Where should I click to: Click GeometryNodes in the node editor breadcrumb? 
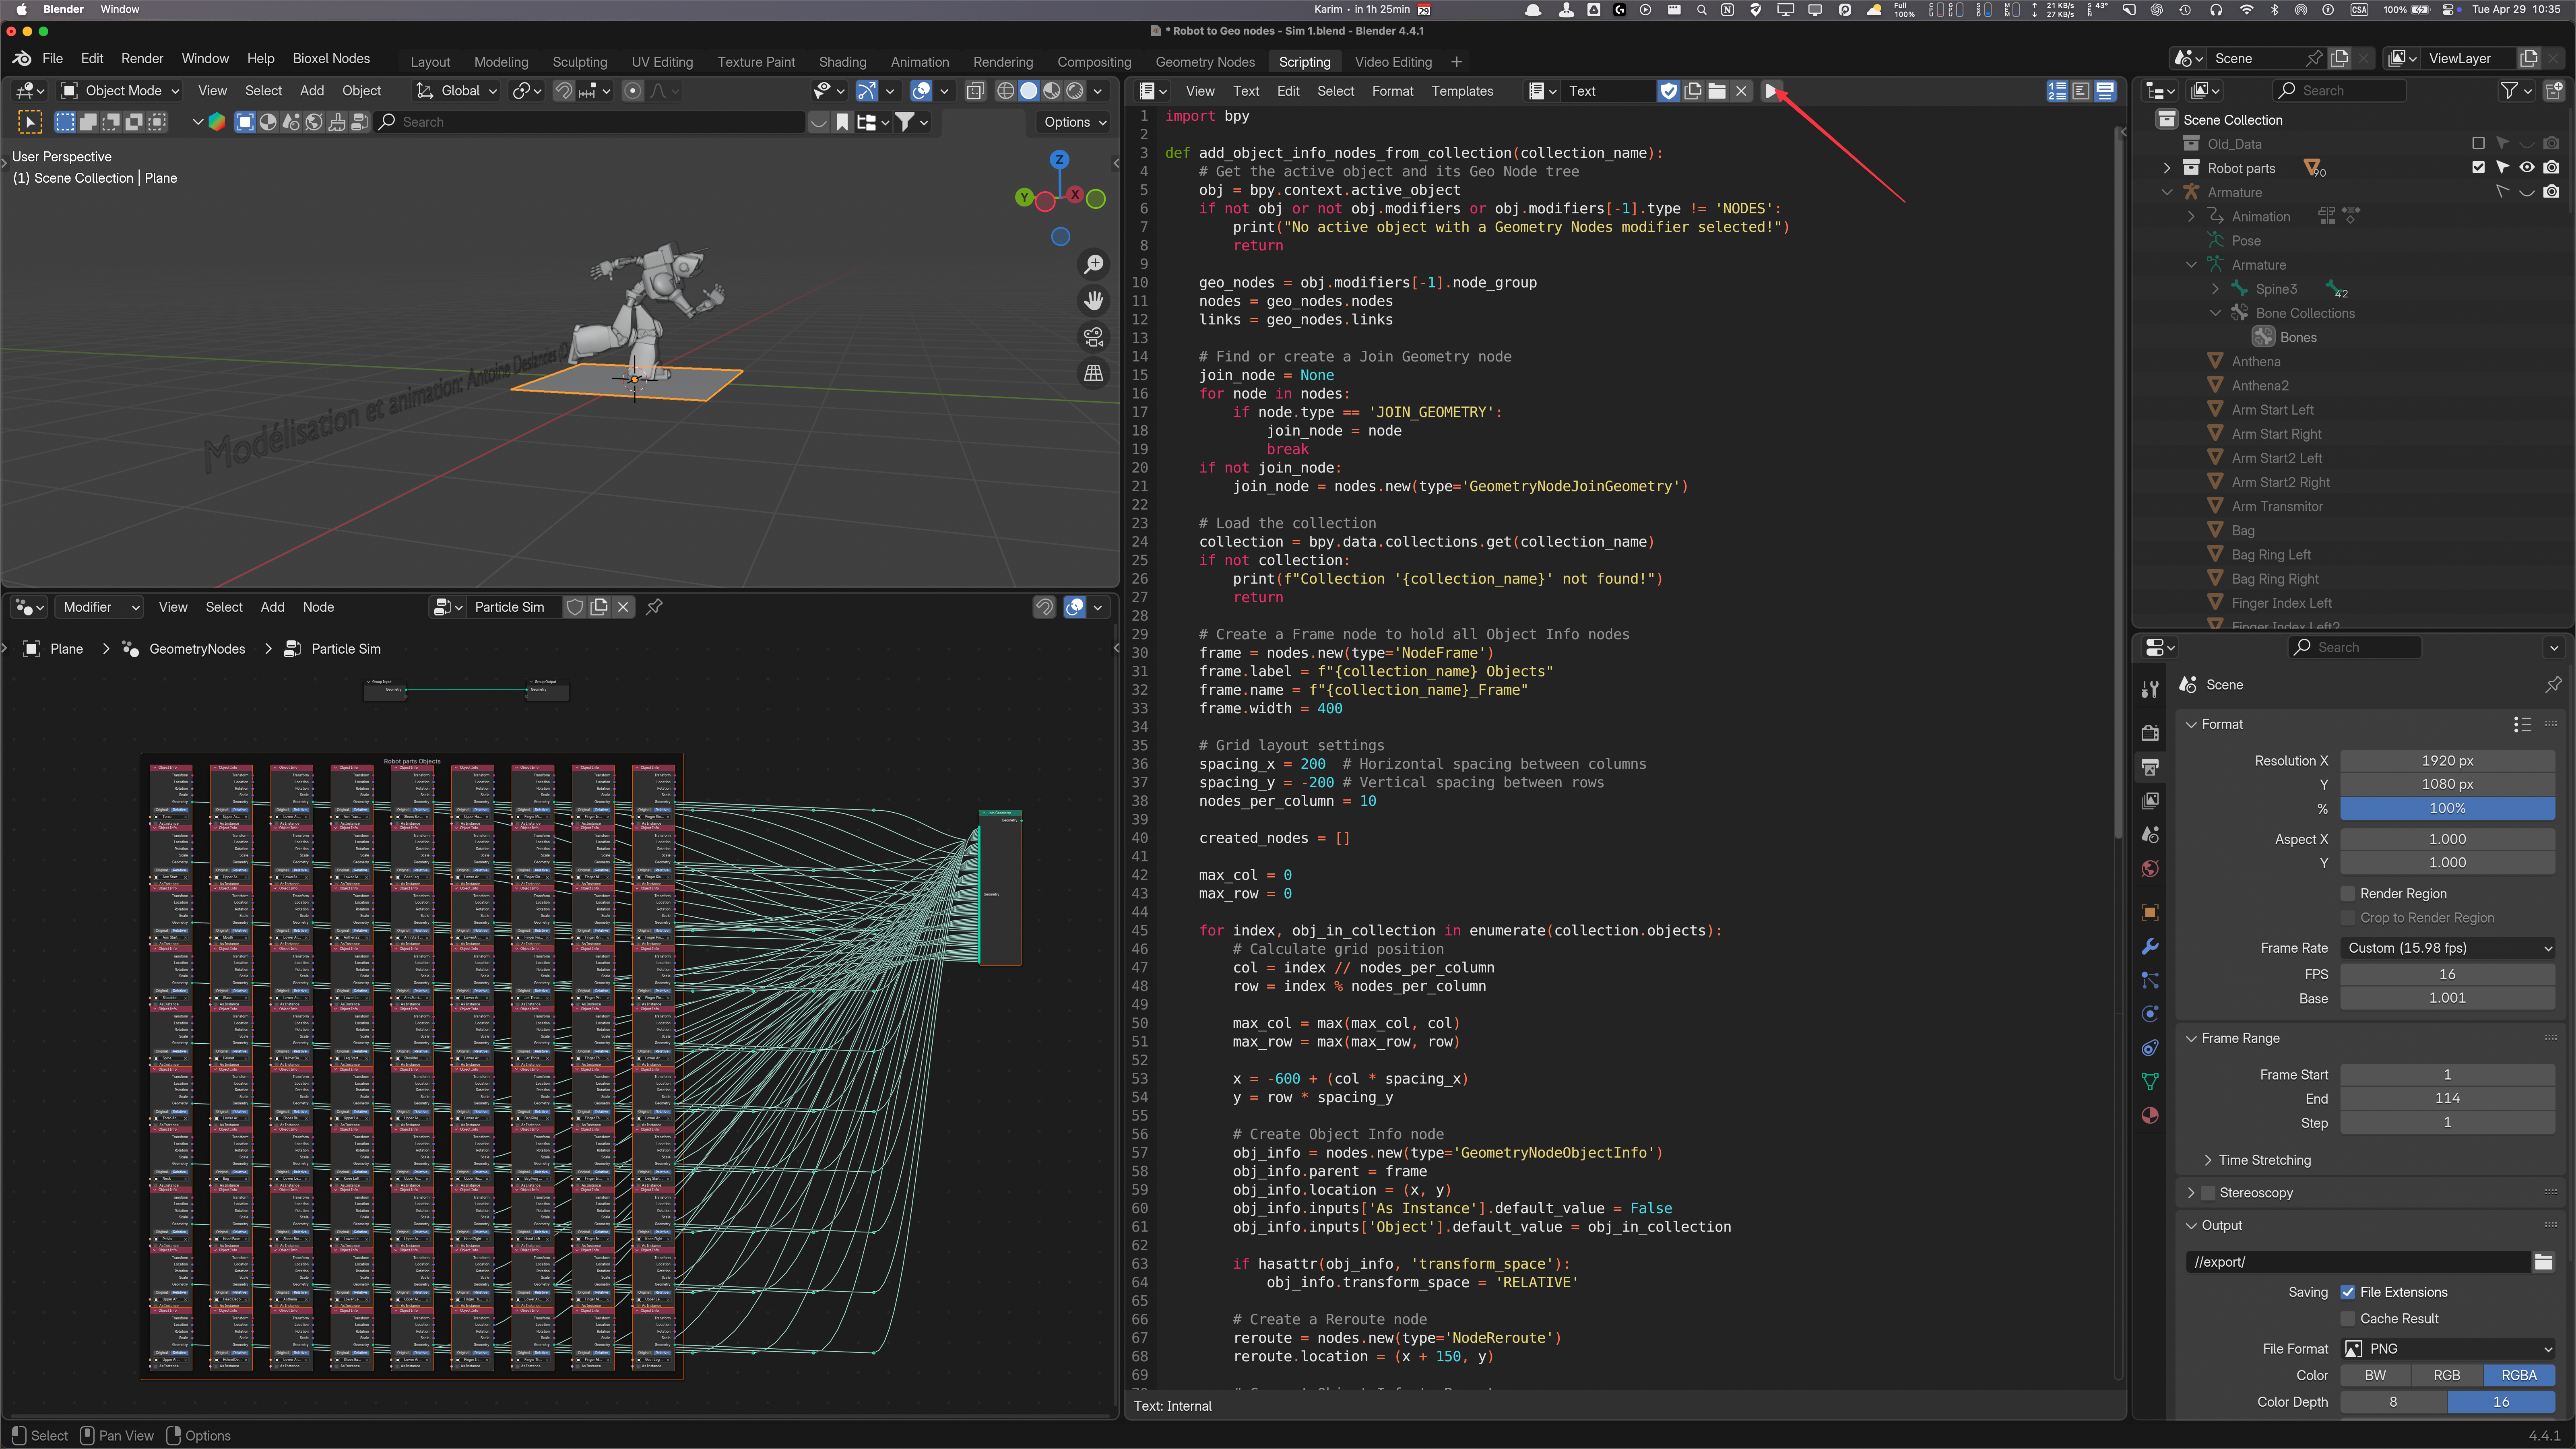pos(197,649)
